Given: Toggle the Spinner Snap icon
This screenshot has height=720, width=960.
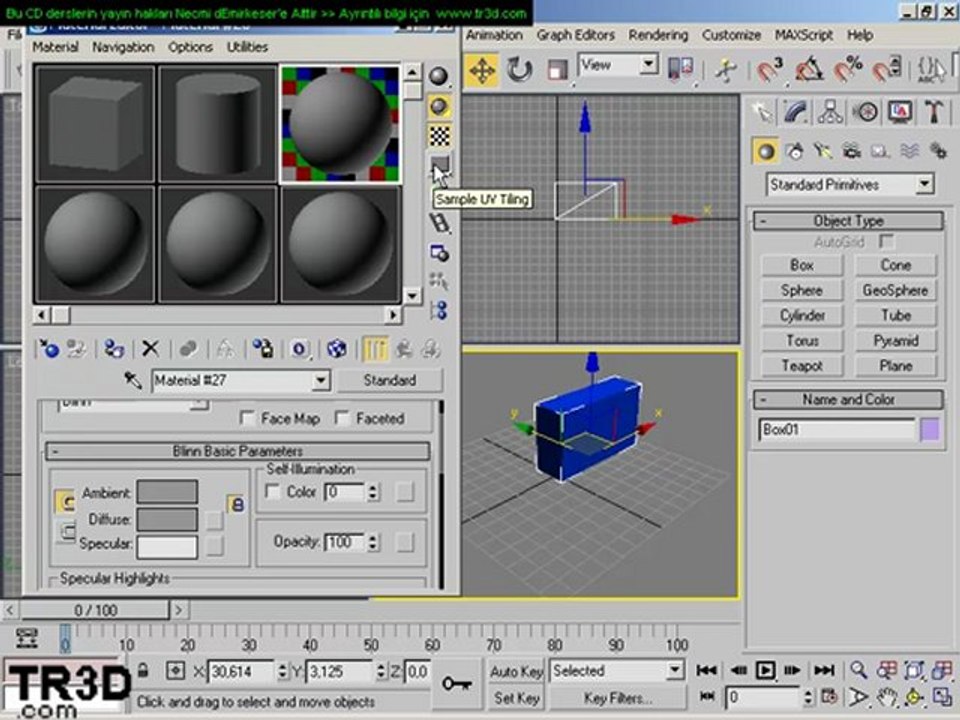Looking at the screenshot, I should click(x=887, y=70).
